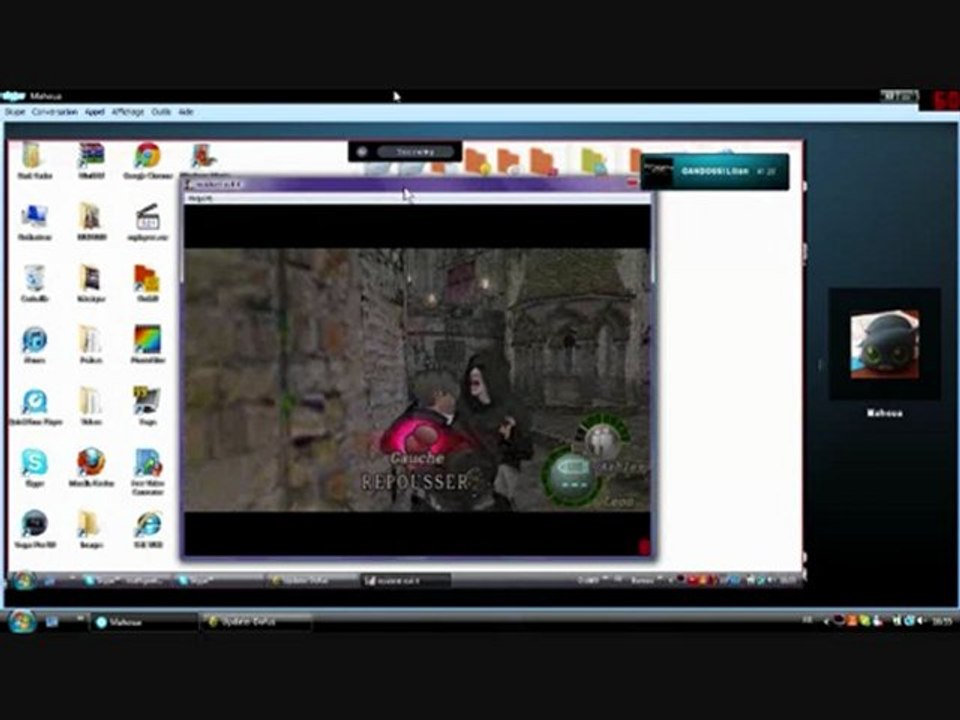The width and height of the screenshot is (960, 720).
Task: Open the flag-colored icon beside Google Chrome
Action: [91, 162]
